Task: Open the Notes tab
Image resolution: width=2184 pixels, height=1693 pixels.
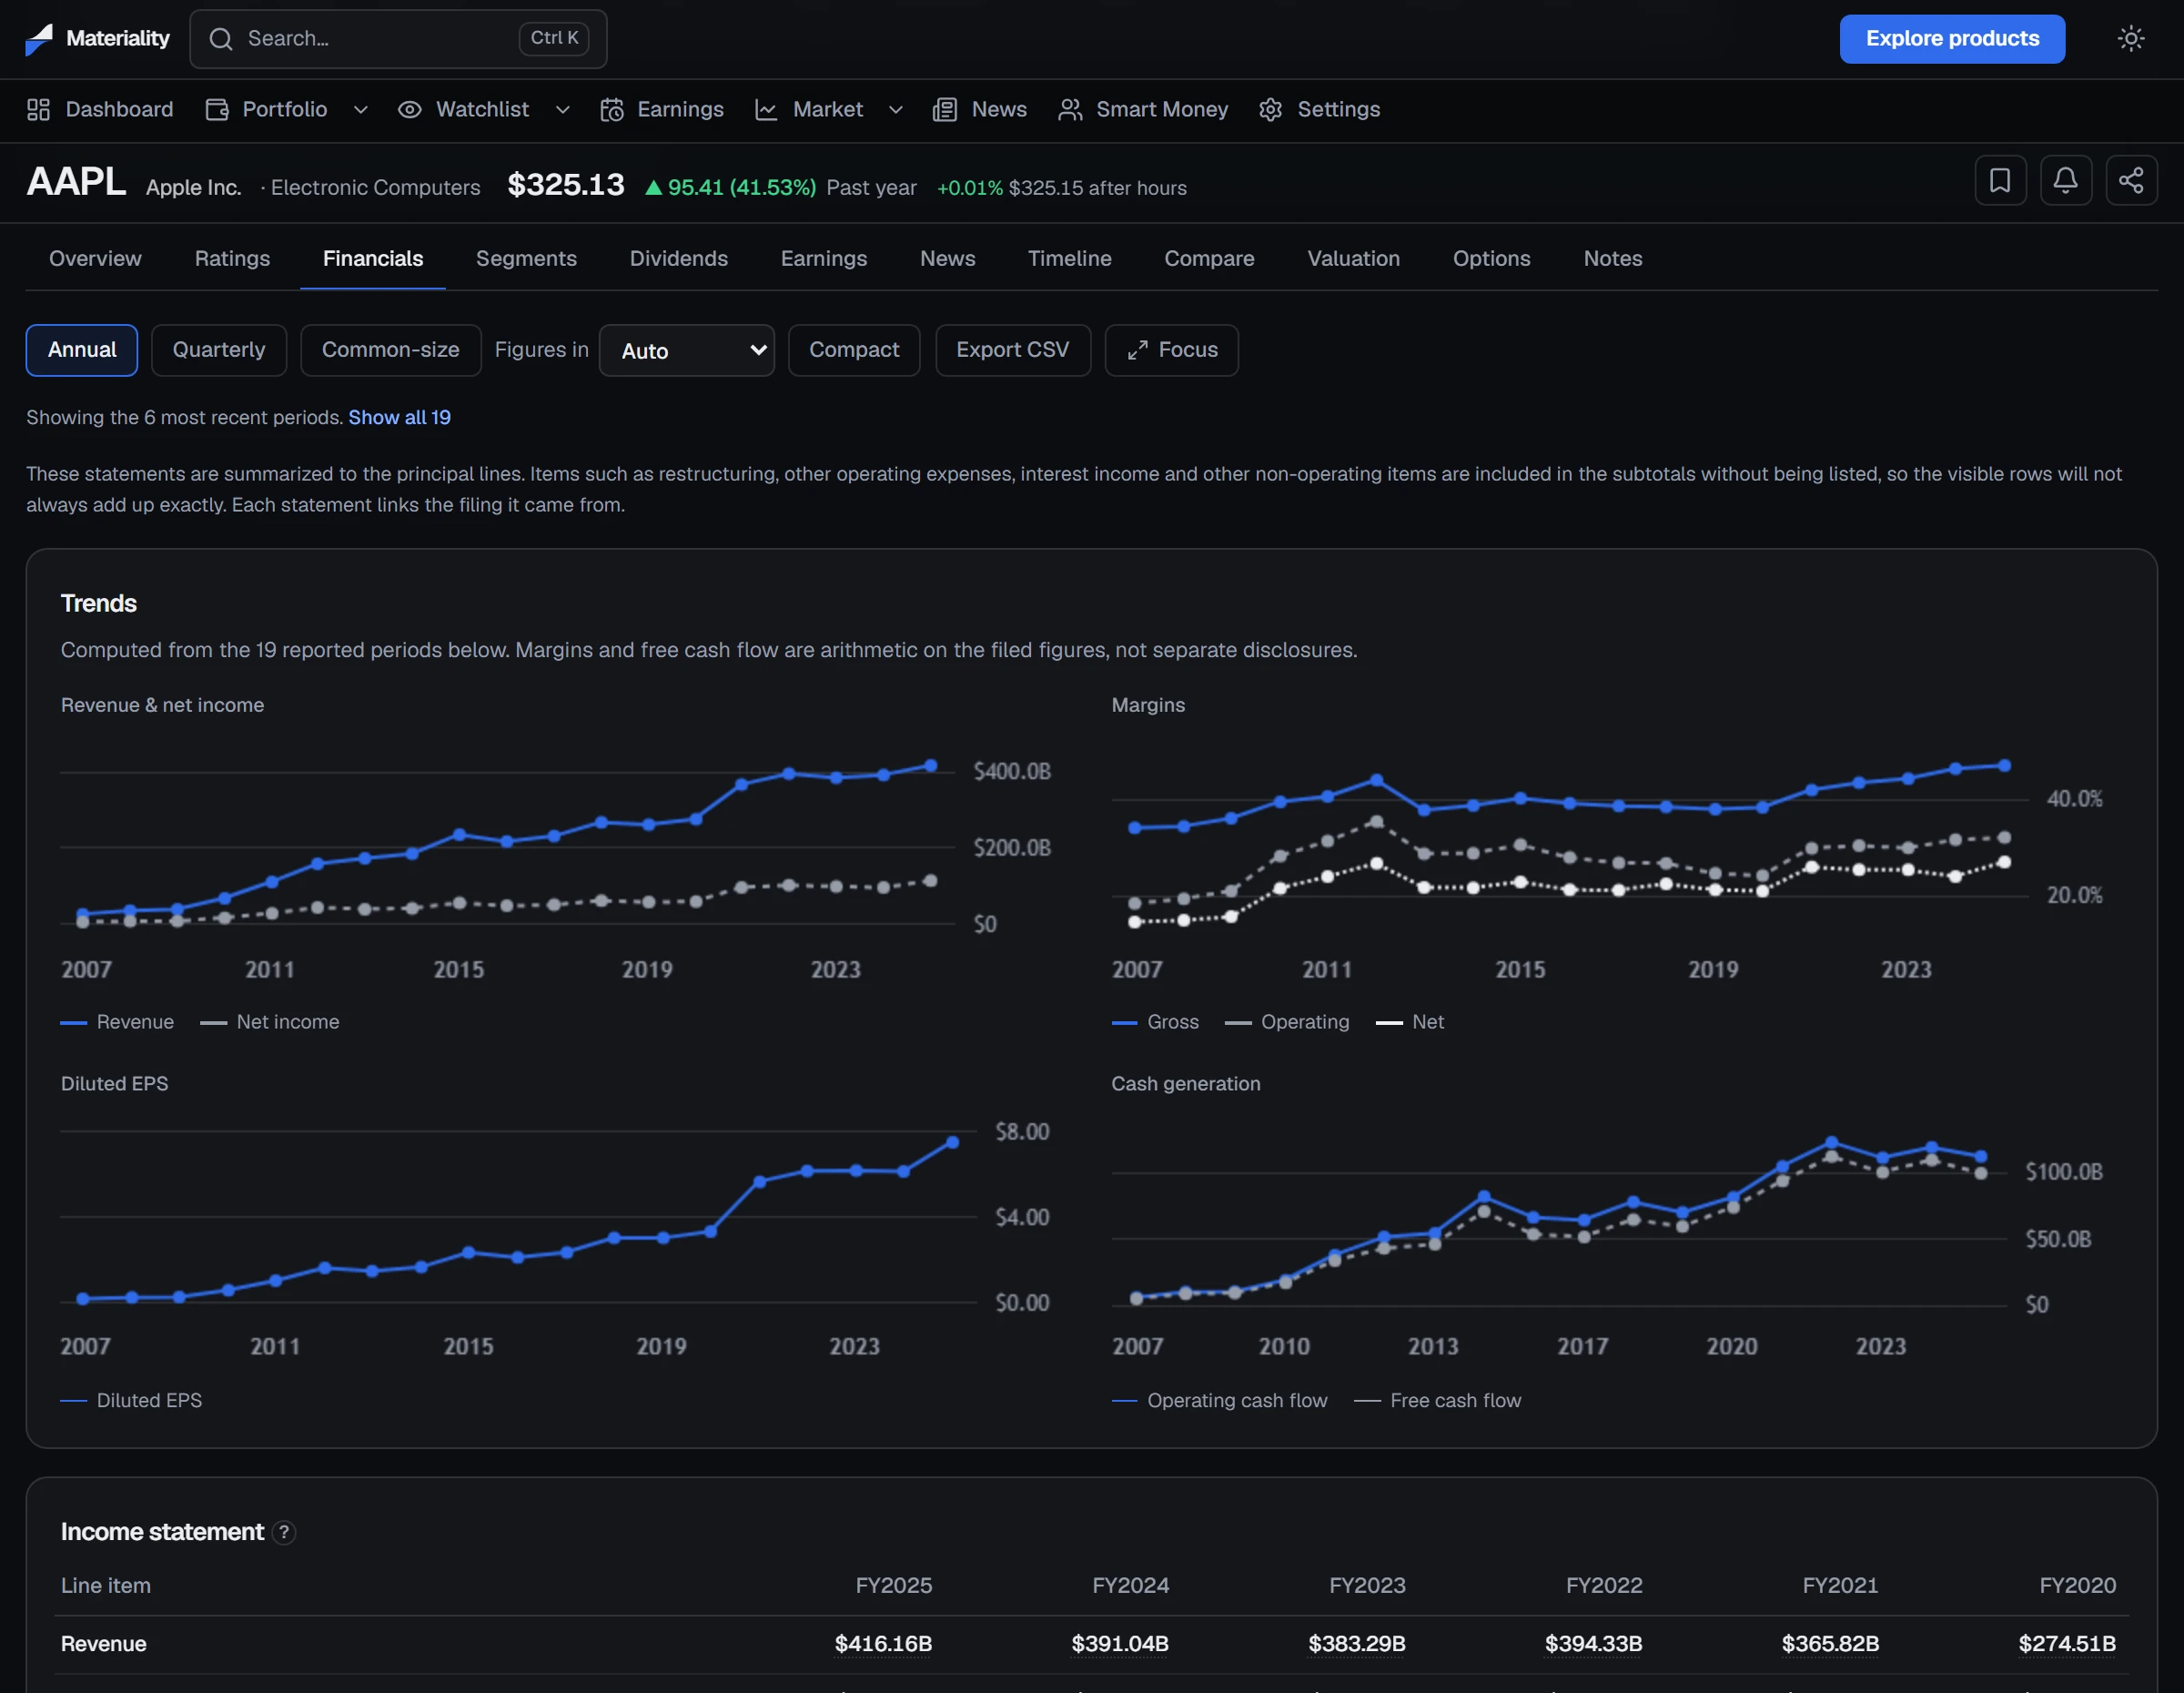Action: click(x=1613, y=258)
